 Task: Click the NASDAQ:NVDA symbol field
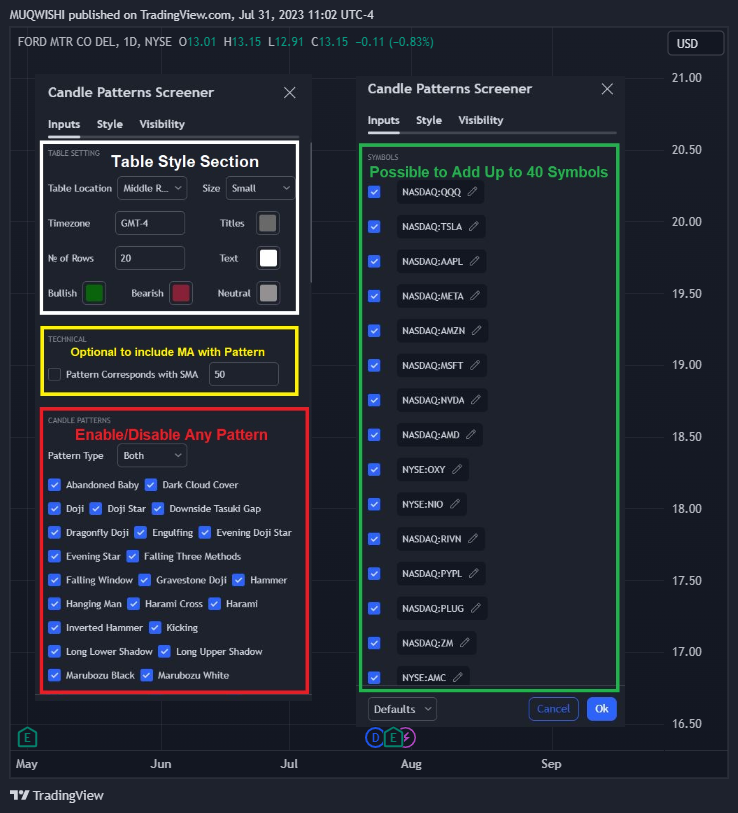point(442,400)
